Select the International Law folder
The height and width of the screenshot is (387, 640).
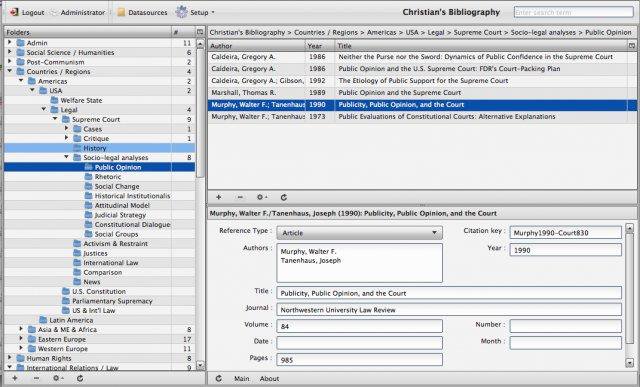coord(111,262)
